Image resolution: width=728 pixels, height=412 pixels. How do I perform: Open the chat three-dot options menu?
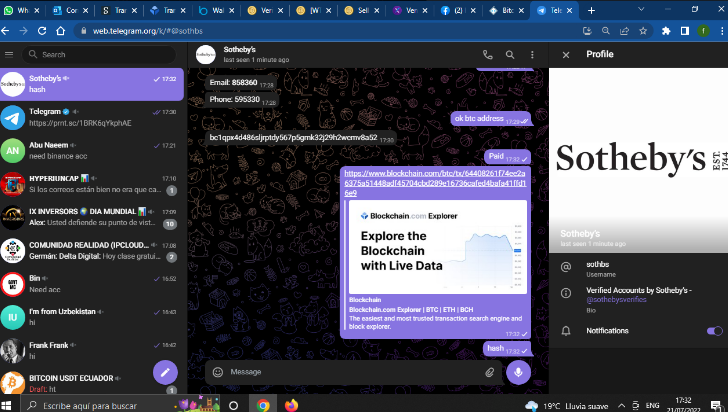(532, 55)
